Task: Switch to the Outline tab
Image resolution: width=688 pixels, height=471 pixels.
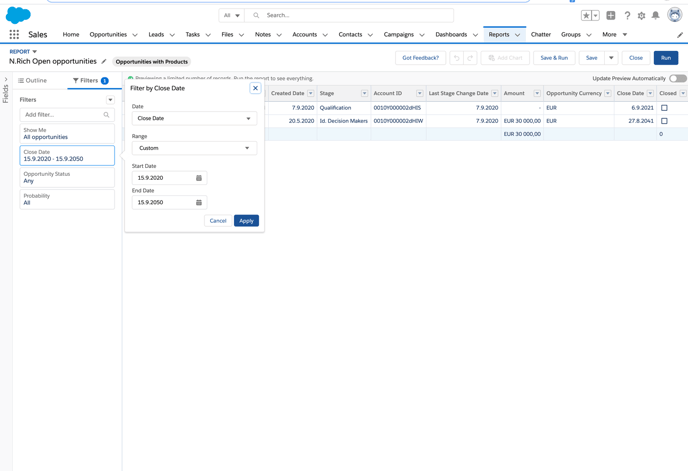Action: pyautogui.click(x=32, y=80)
